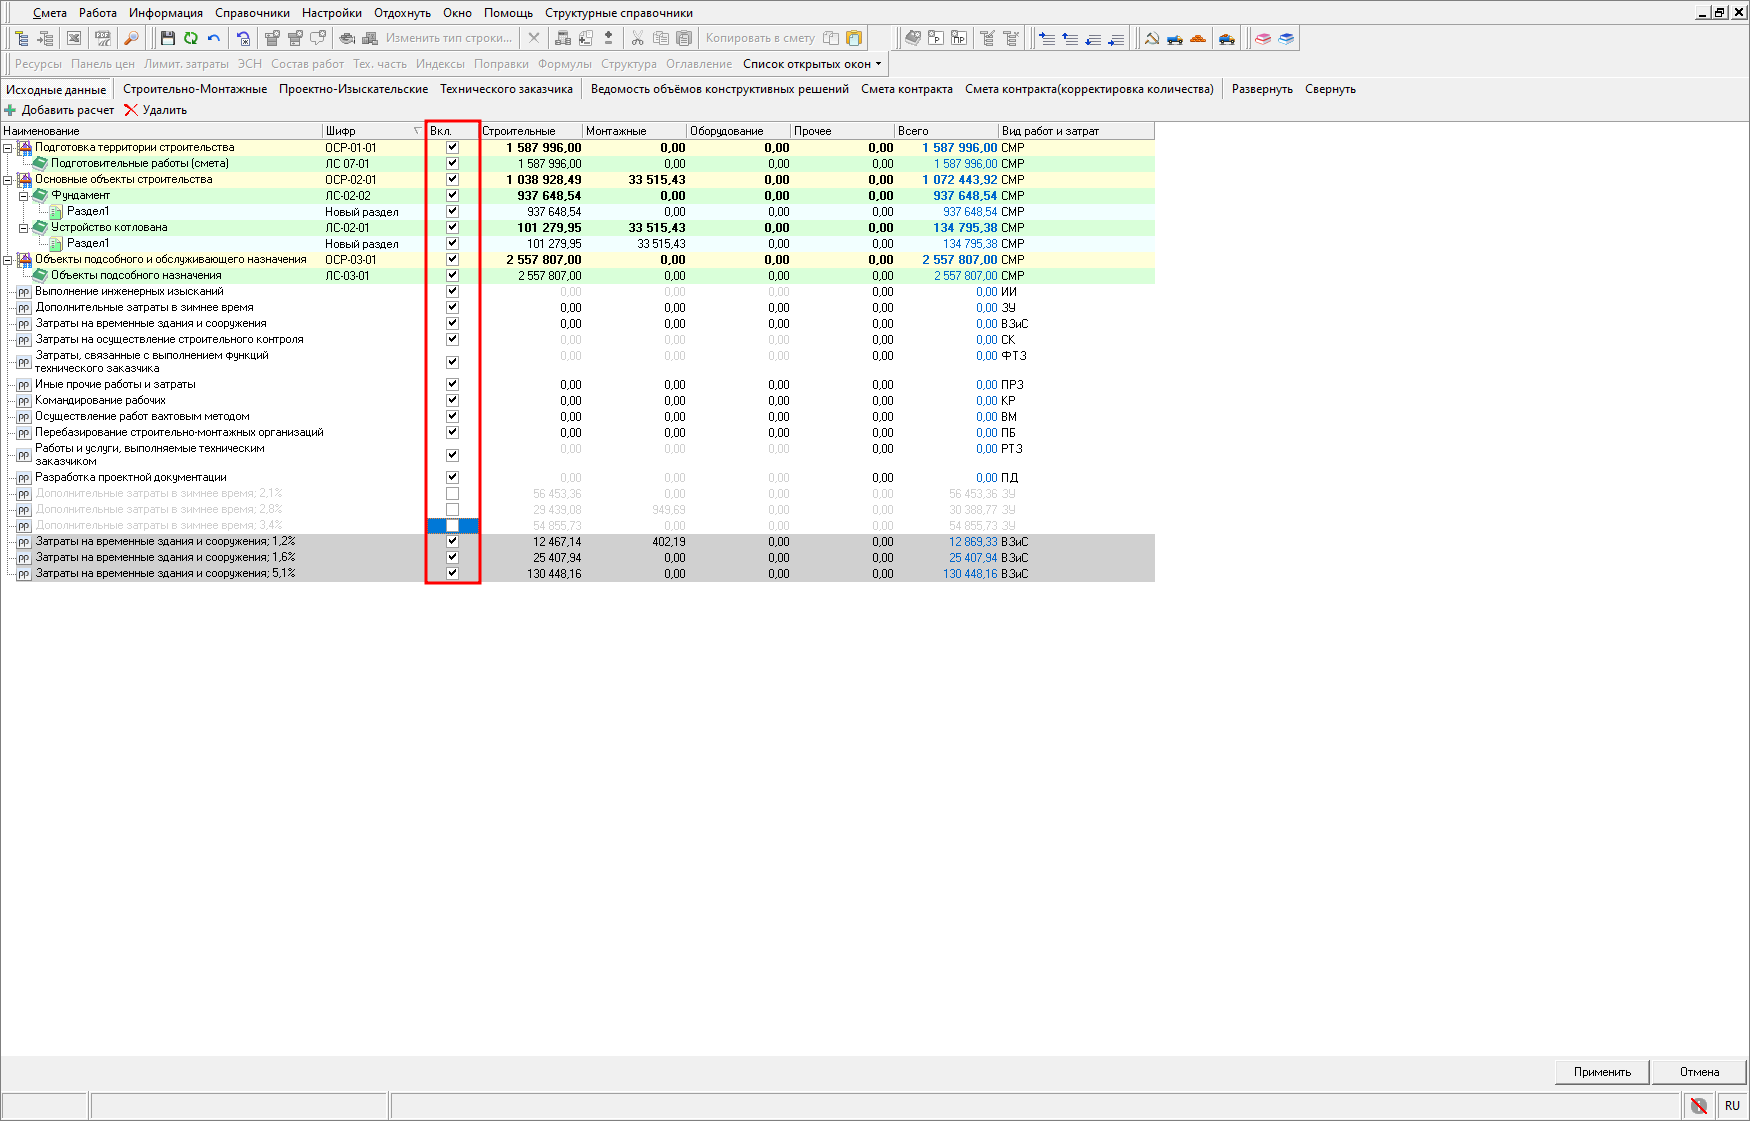Click Добавить расчет button
This screenshot has width=1750, height=1121.
pyautogui.click(x=60, y=110)
